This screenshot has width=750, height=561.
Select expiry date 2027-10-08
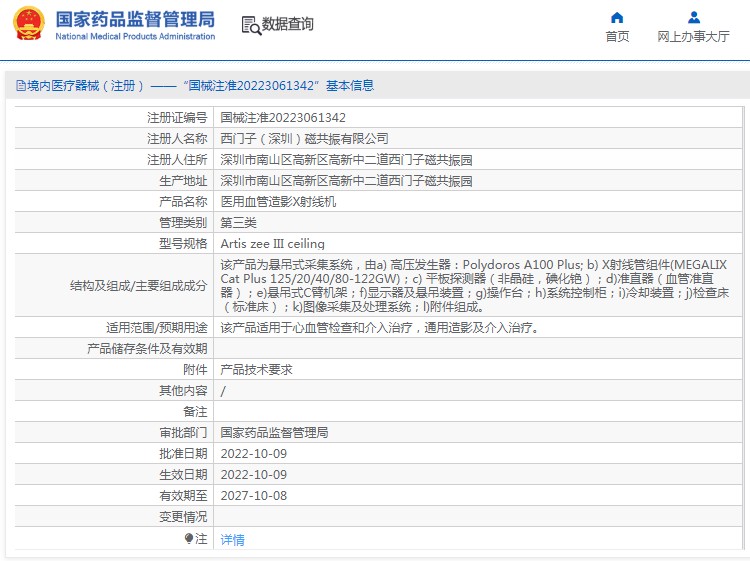pyautogui.click(x=254, y=496)
